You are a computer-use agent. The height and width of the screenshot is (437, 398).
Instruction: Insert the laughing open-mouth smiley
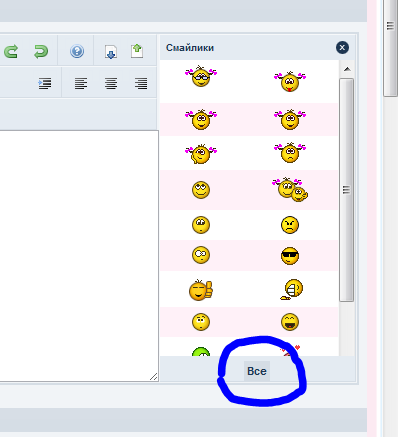pos(290,322)
